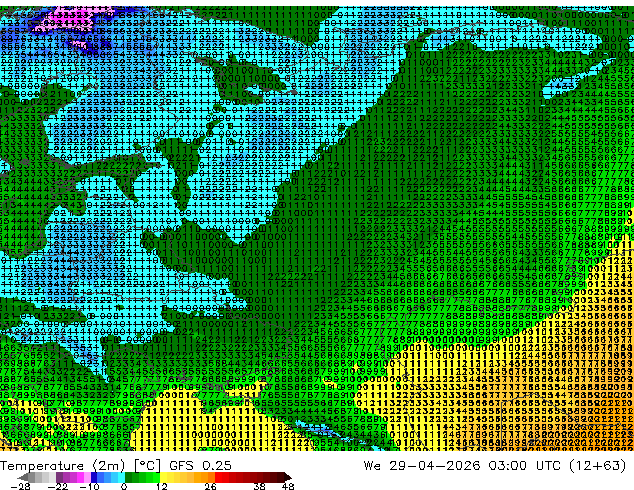
Task: Pick the dark purple legend swatch above -22
Action: tap(59, 477)
